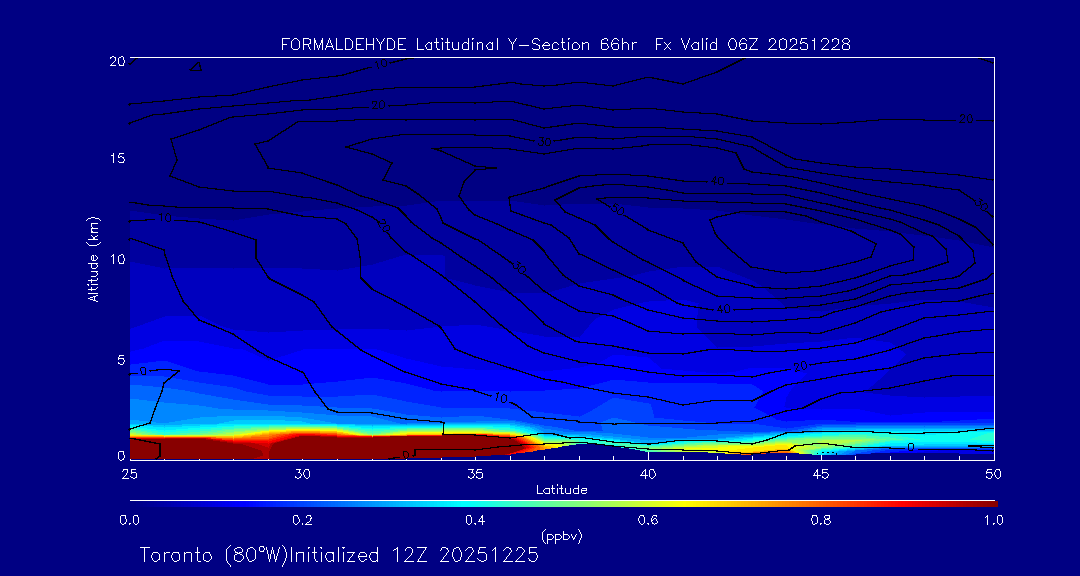
Task: Click the 0.6 colorbar scale label
Action: point(648,520)
